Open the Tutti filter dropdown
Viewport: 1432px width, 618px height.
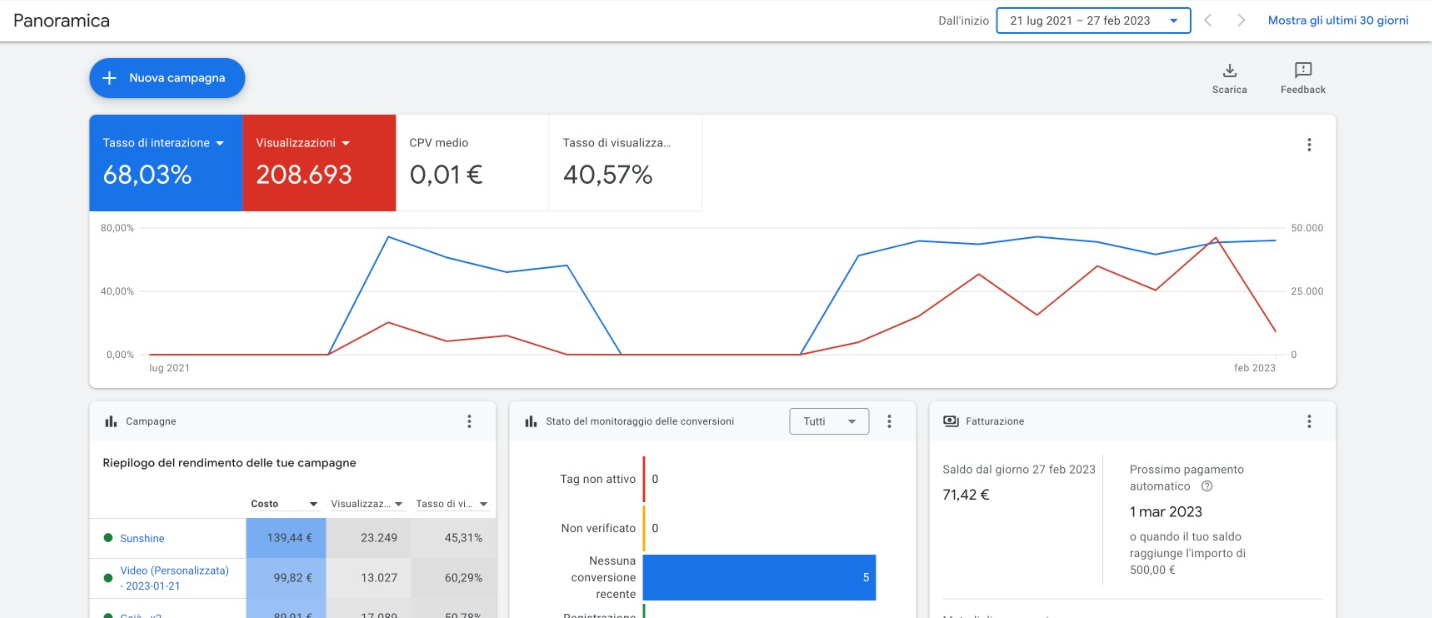[x=828, y=422]
